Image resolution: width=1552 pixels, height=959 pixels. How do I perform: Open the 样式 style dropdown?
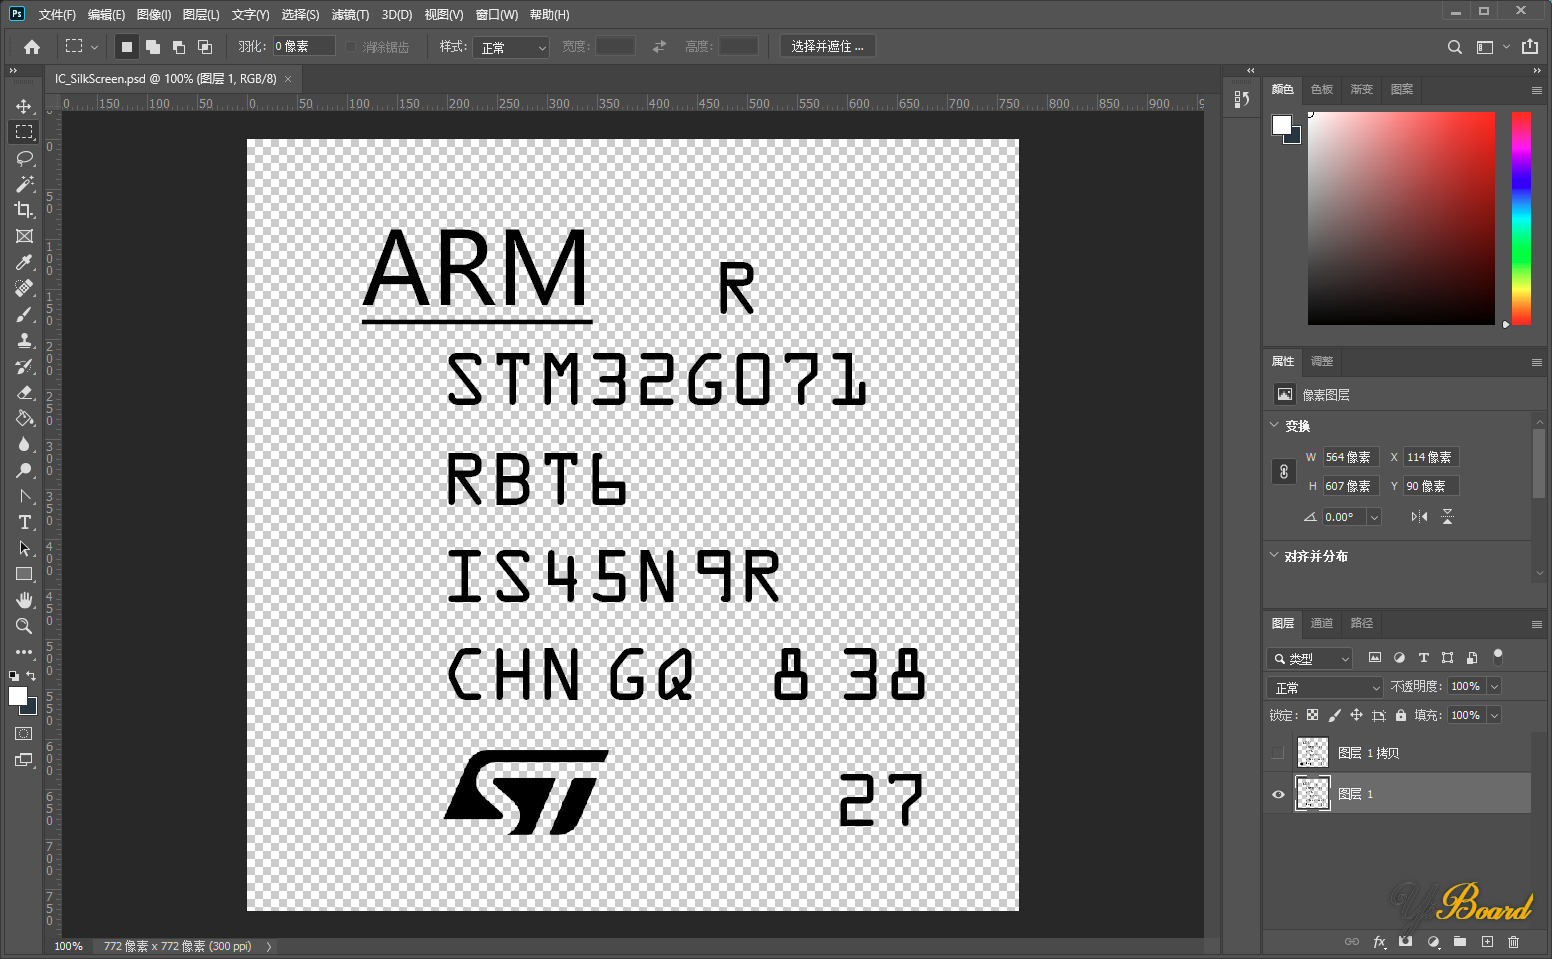pyautogui.click(x=513, y=47)
